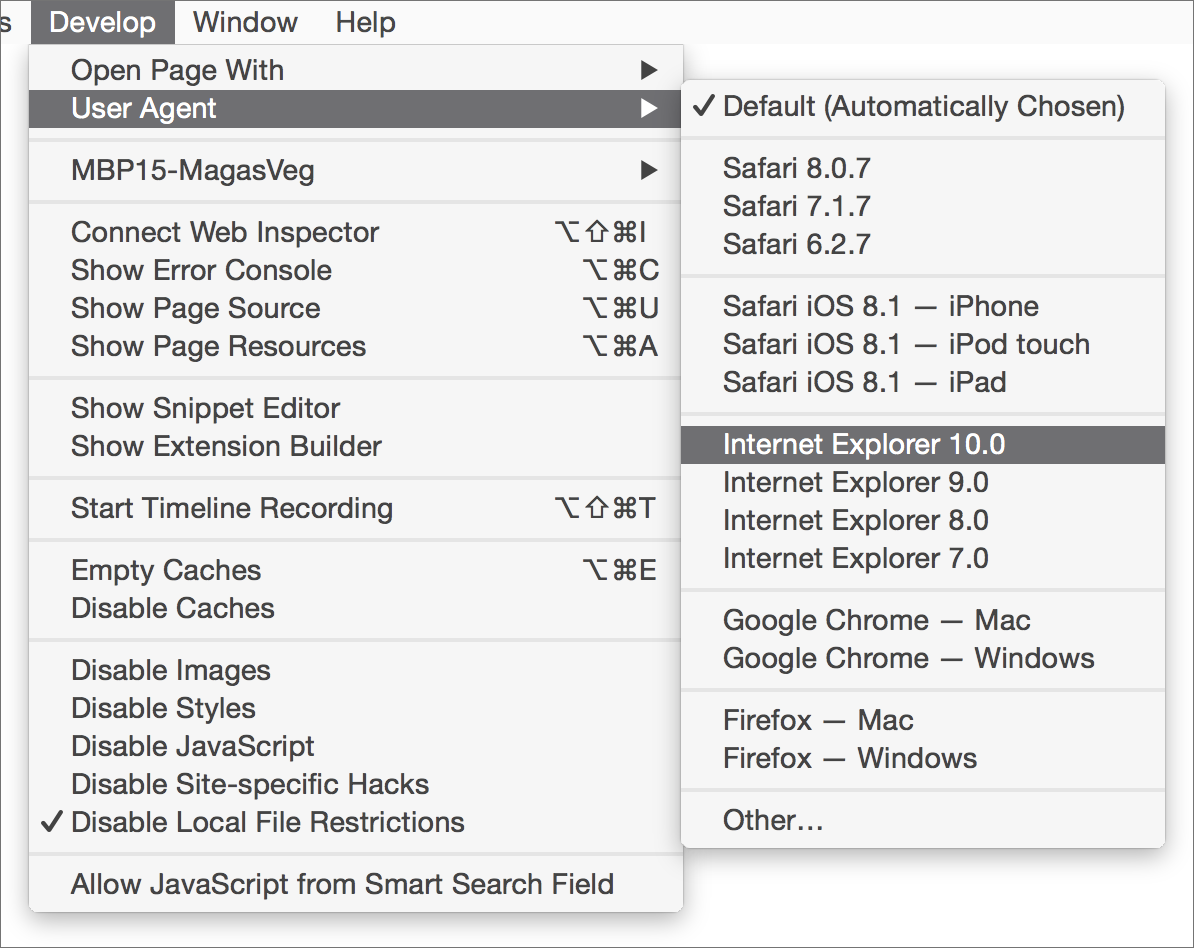
Task: Show Page Resources
Action: pyautogui.click(x=356, y=346)
